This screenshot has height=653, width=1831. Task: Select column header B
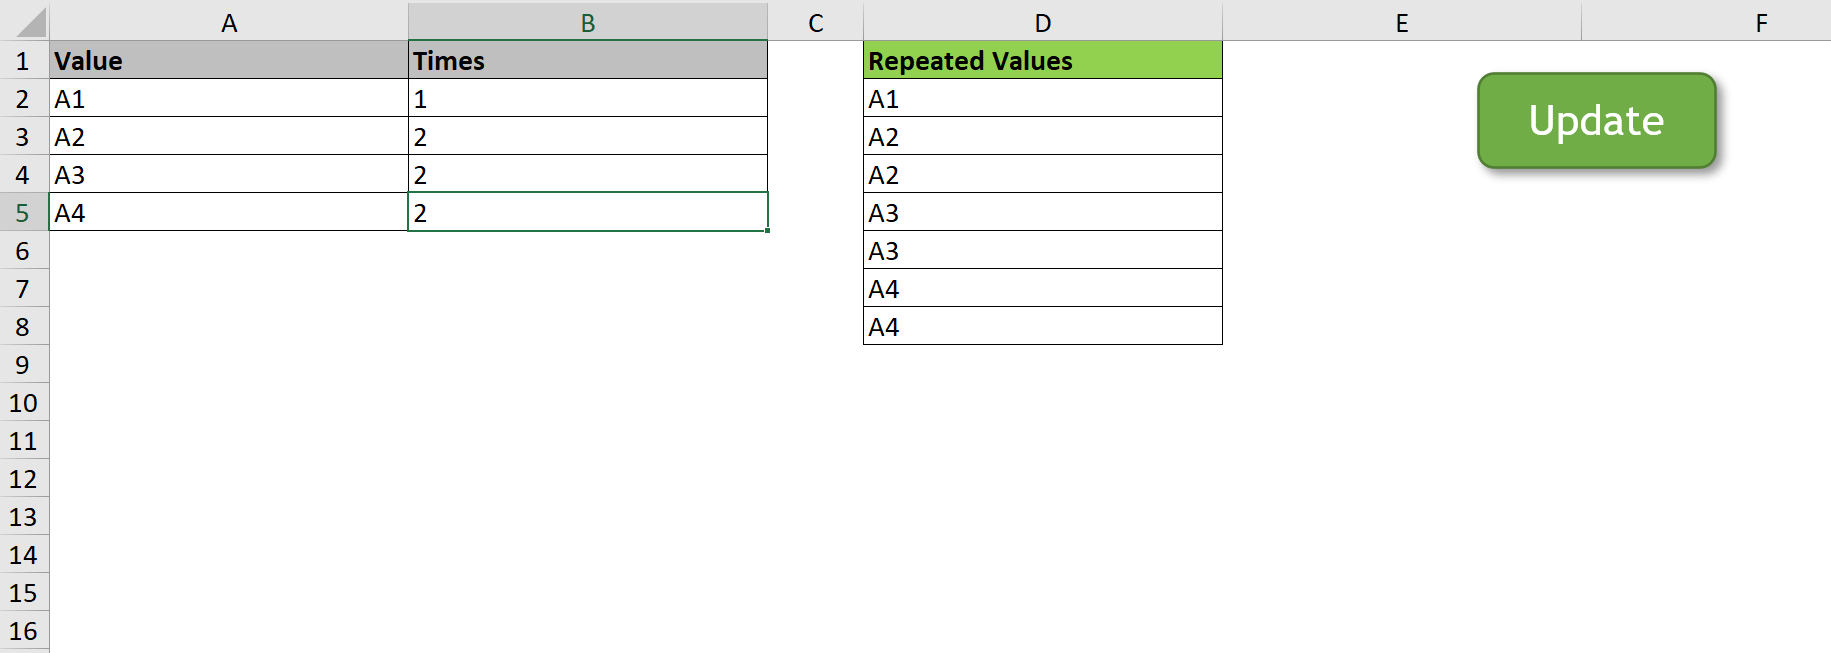tap(588, 22)
